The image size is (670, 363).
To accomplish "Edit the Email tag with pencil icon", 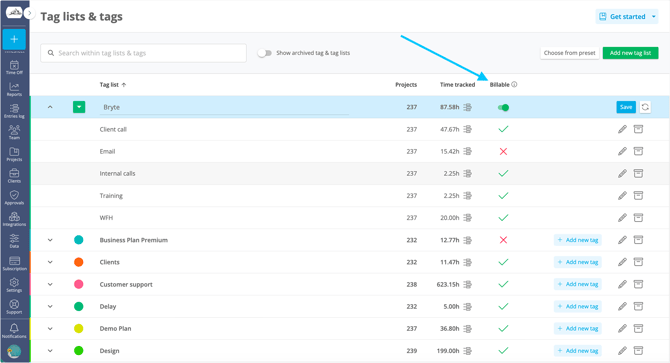I will click(622, 151).
